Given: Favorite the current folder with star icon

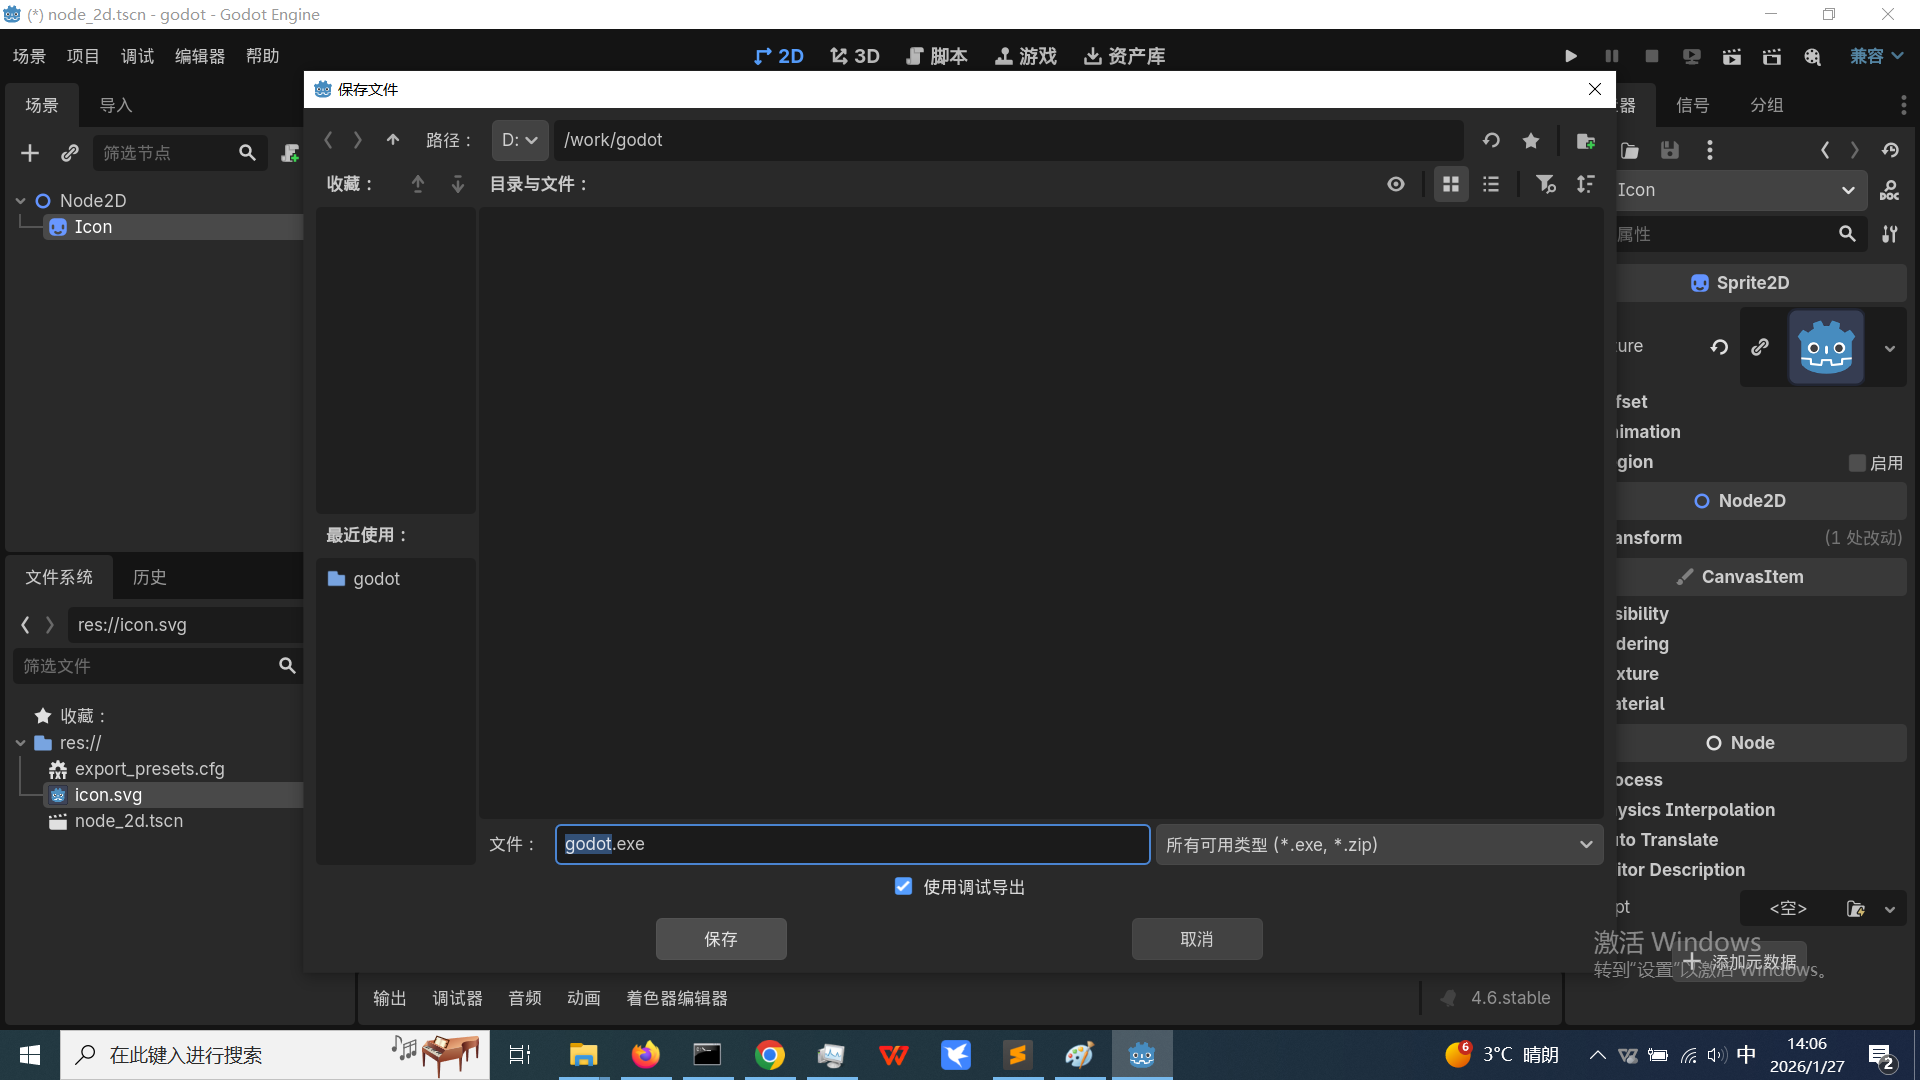Looking at the screenshot, I should click(1531, 141).
